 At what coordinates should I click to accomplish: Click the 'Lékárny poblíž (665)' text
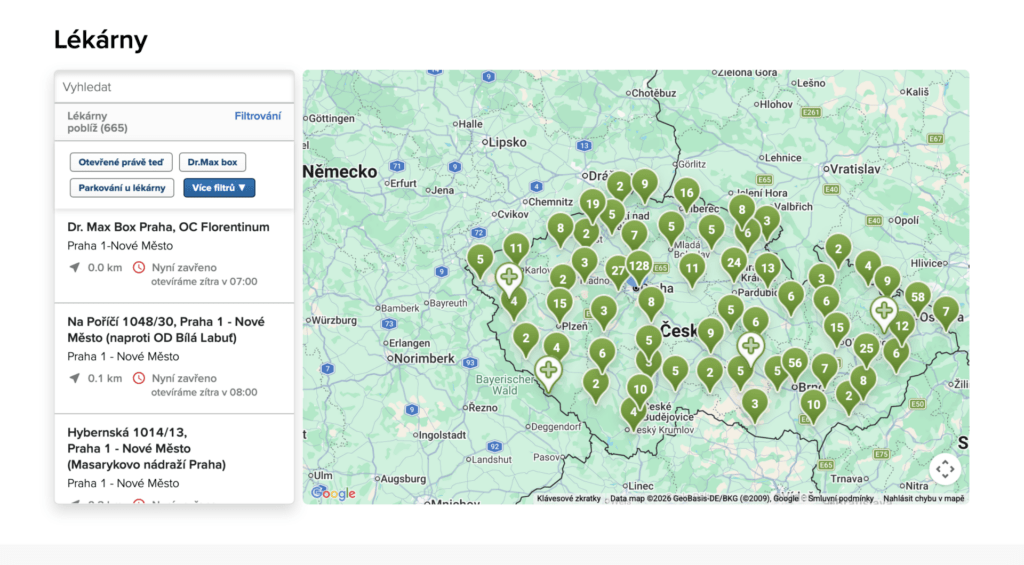click(x=97, y=122)
